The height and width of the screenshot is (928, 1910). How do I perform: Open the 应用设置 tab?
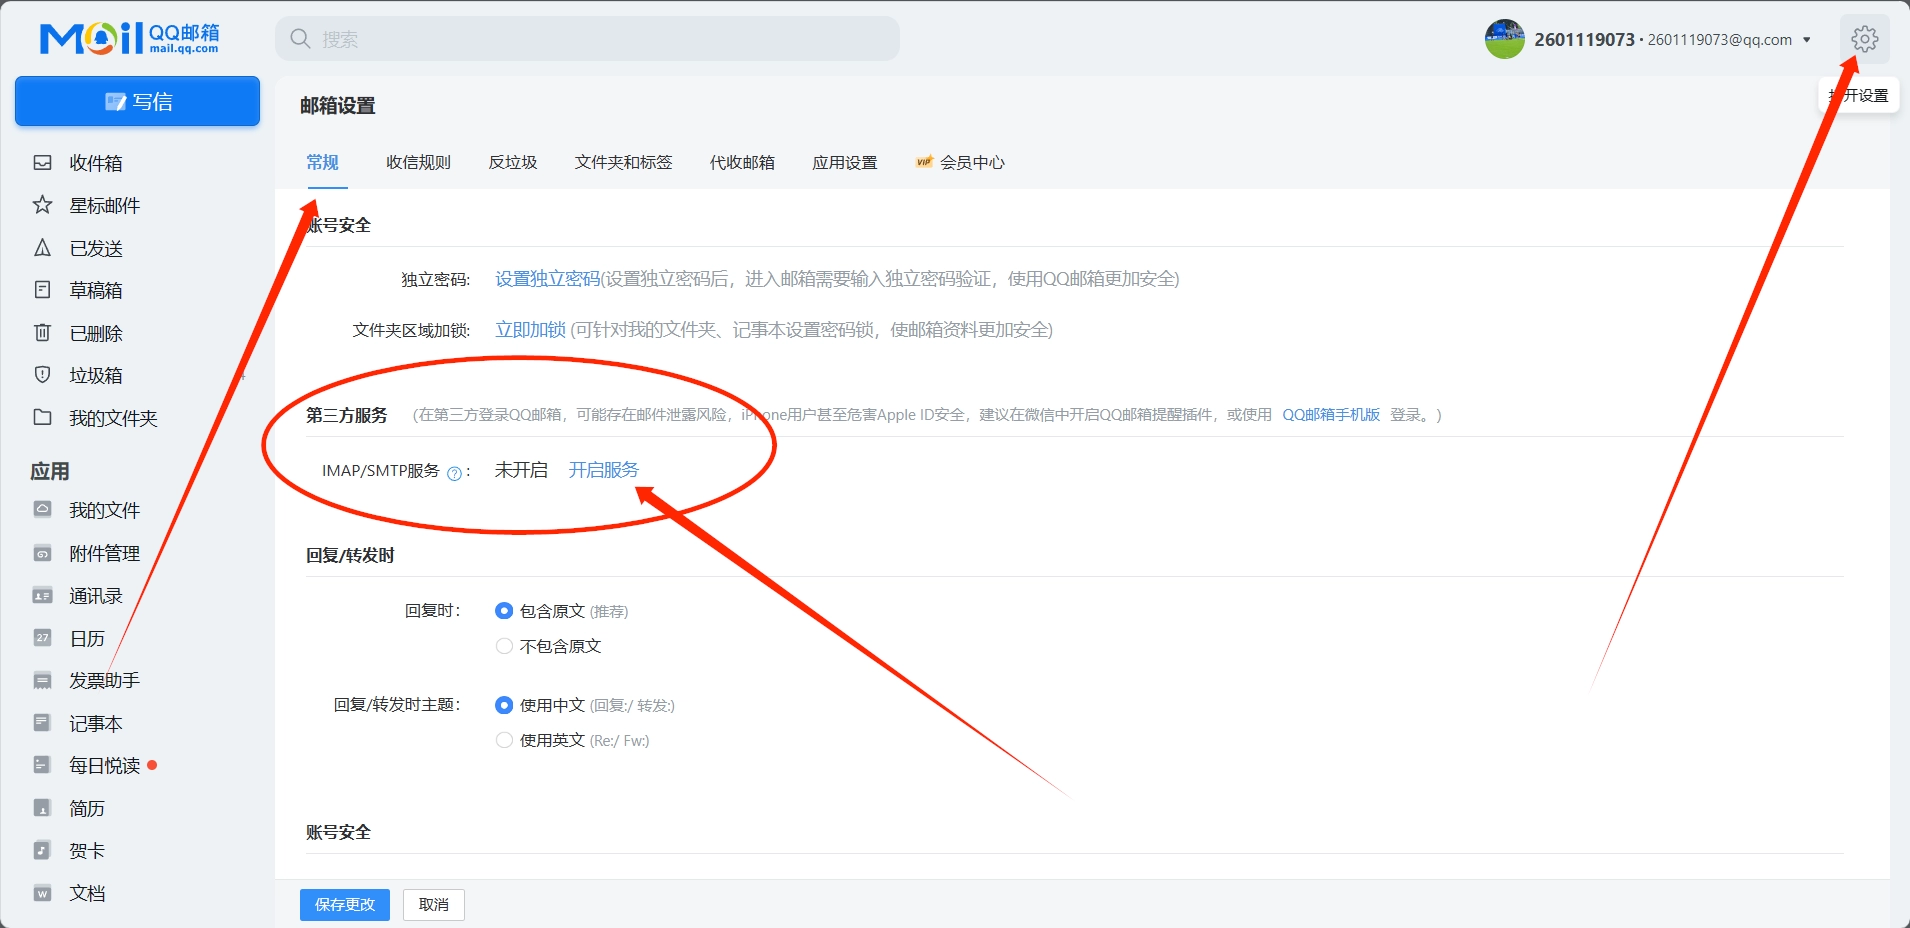click(844, 162)
